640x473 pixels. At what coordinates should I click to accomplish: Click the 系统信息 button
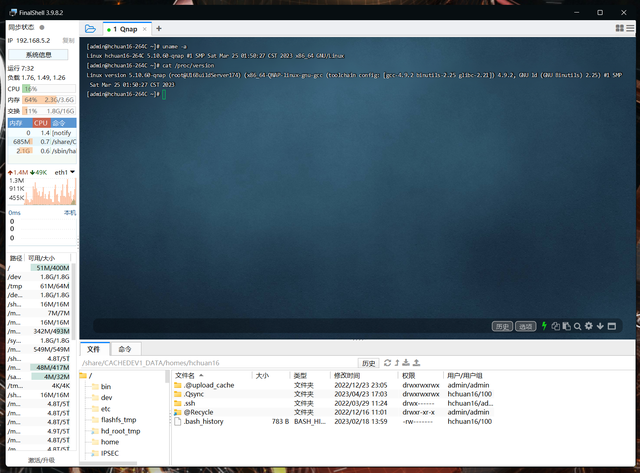pos(38,54)
